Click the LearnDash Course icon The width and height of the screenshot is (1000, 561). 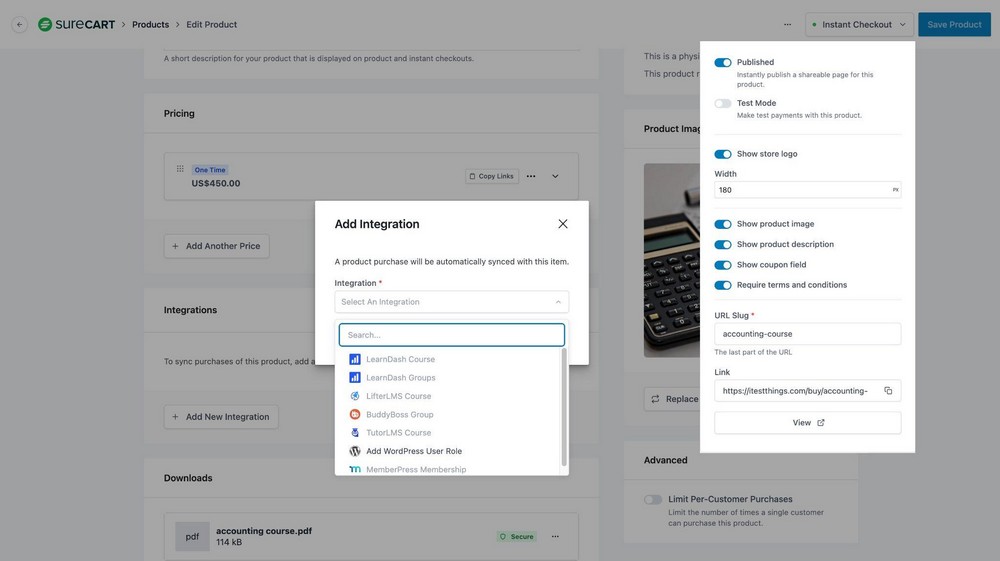(x=355, y=359)
